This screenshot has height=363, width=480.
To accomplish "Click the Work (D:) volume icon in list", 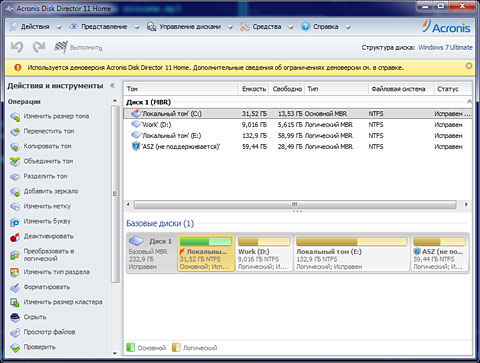I will click(x=136, y=124).
